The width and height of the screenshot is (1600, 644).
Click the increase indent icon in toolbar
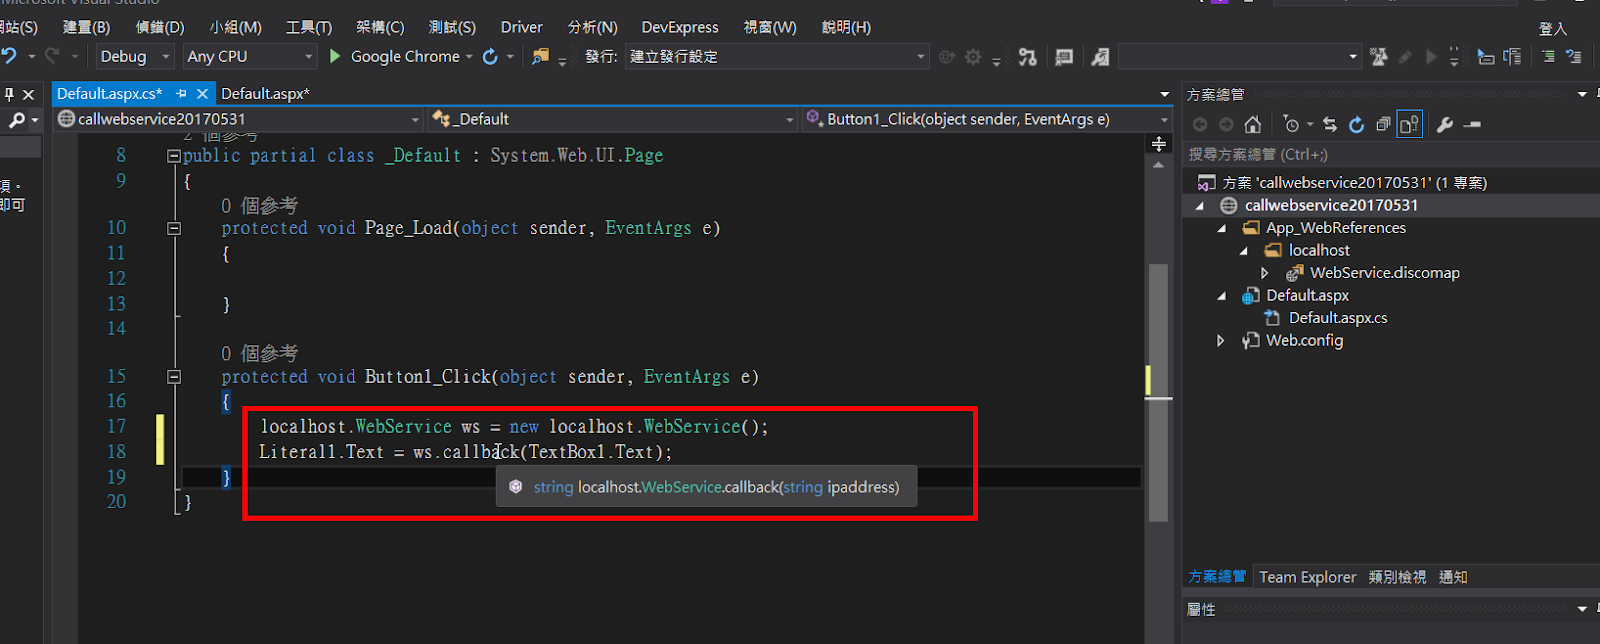point(1512,57)
